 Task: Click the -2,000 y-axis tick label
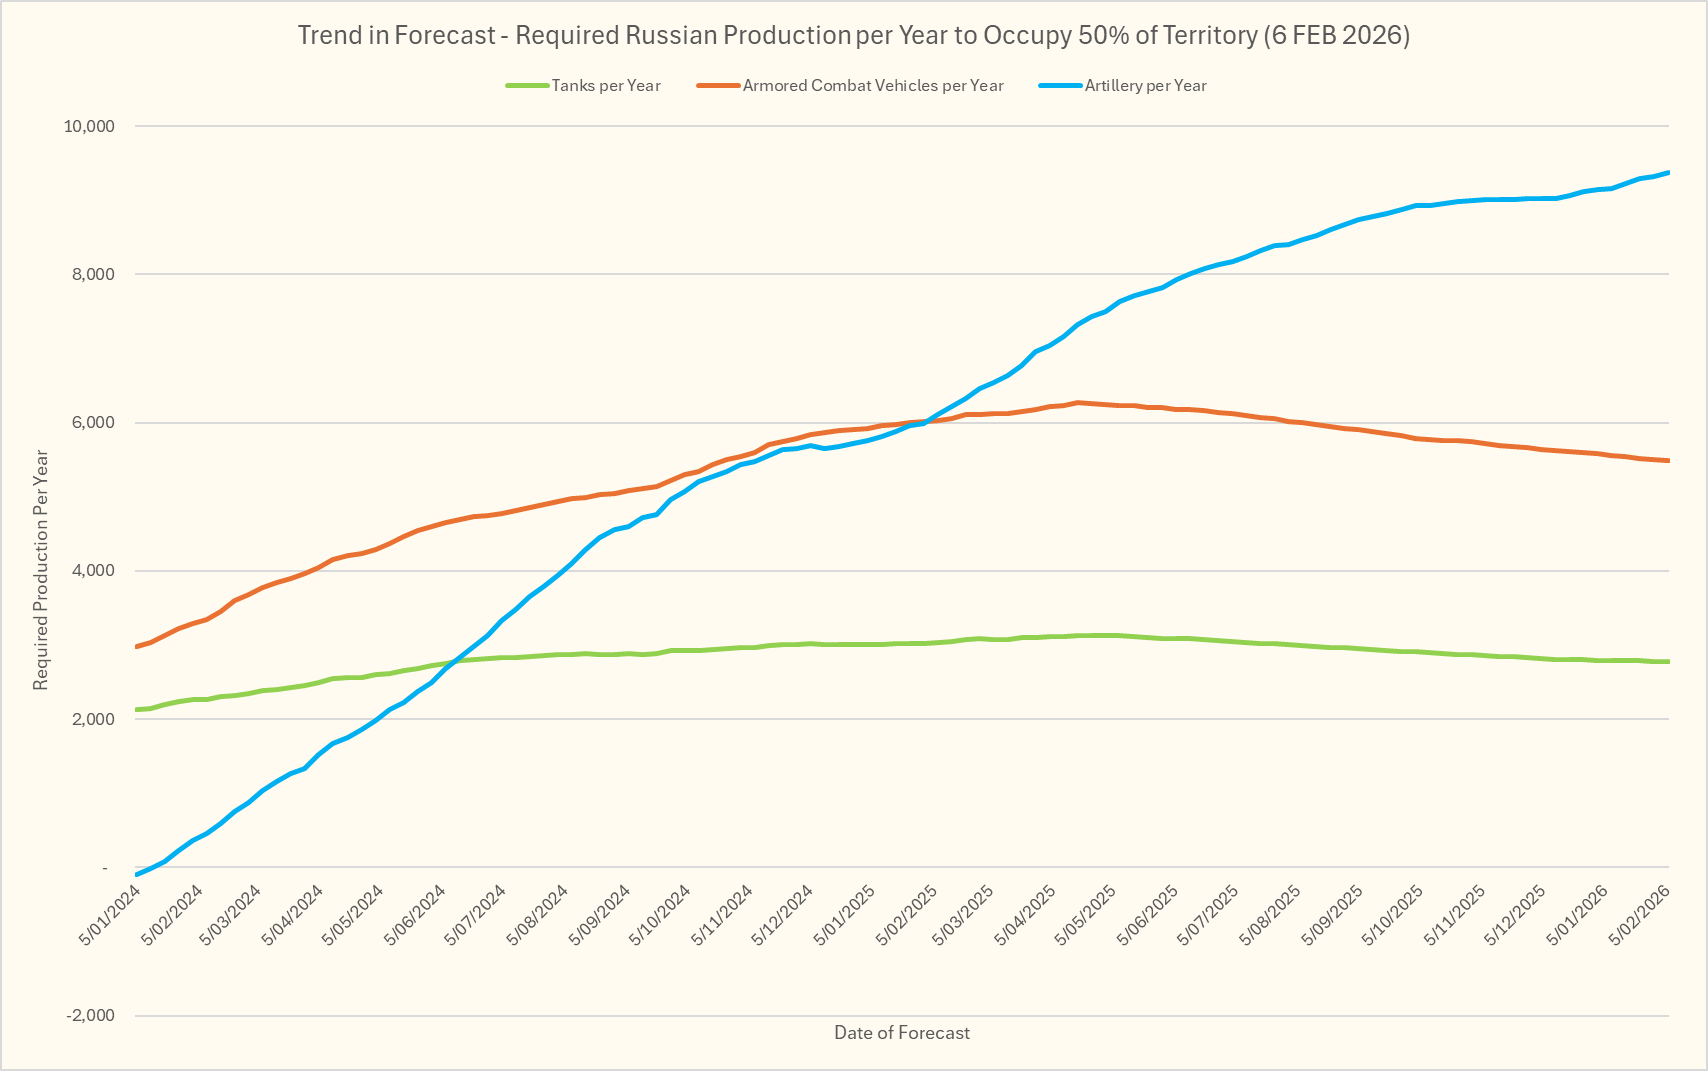tap(90, 1016)
